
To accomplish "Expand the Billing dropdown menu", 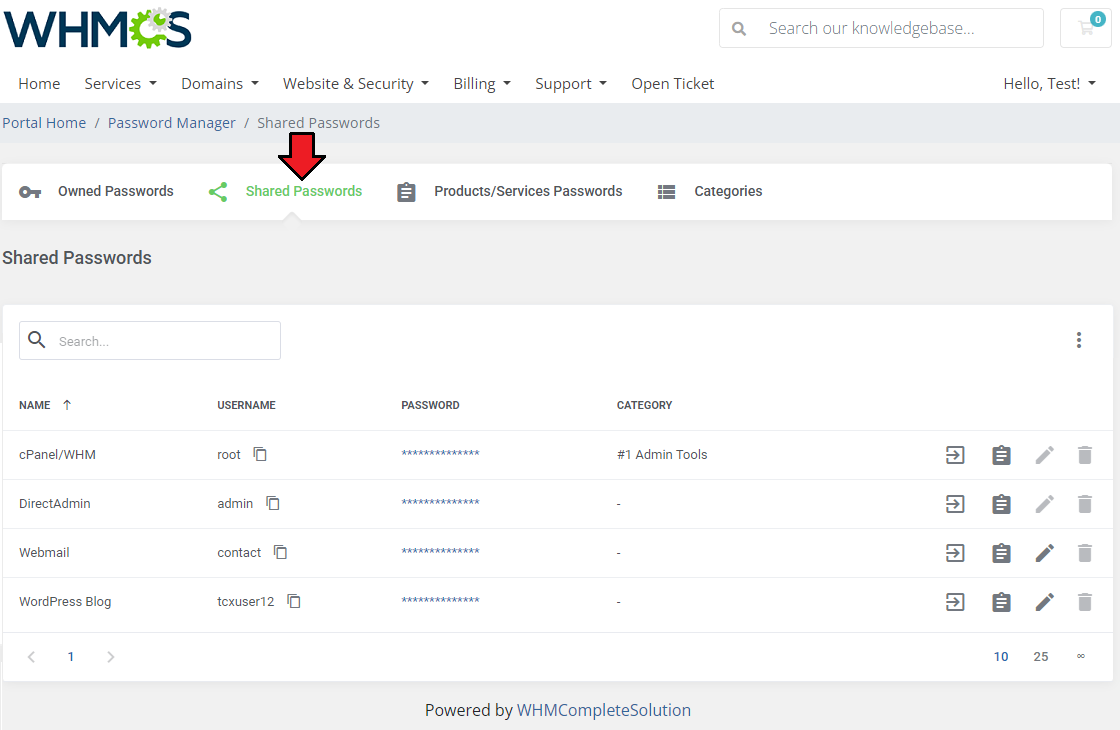I will pos(482,84).
